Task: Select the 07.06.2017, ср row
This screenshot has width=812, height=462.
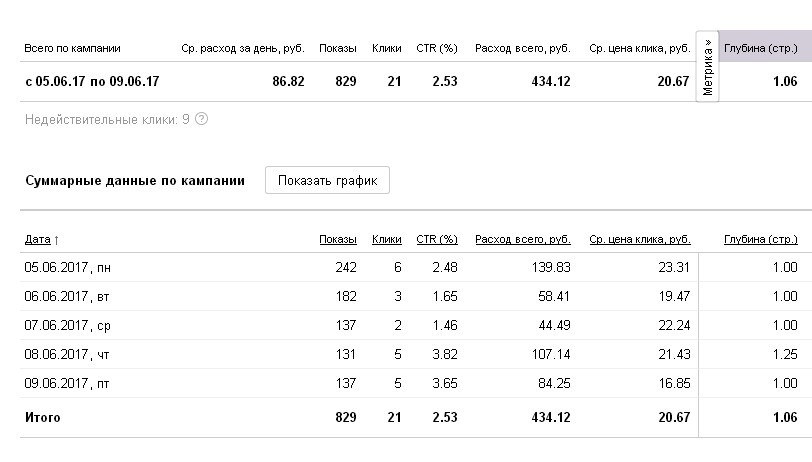Action: pyautogui.click(x=58, y=326)
